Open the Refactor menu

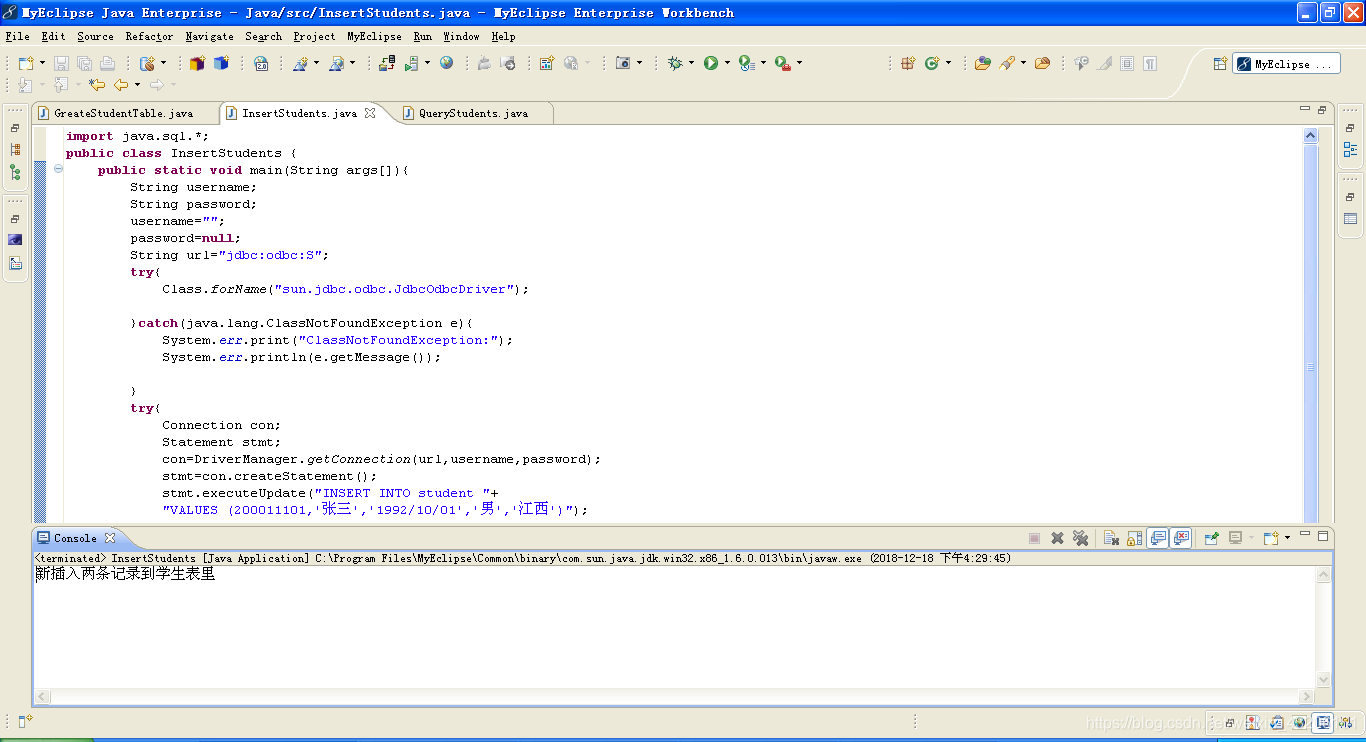point(149,36)
